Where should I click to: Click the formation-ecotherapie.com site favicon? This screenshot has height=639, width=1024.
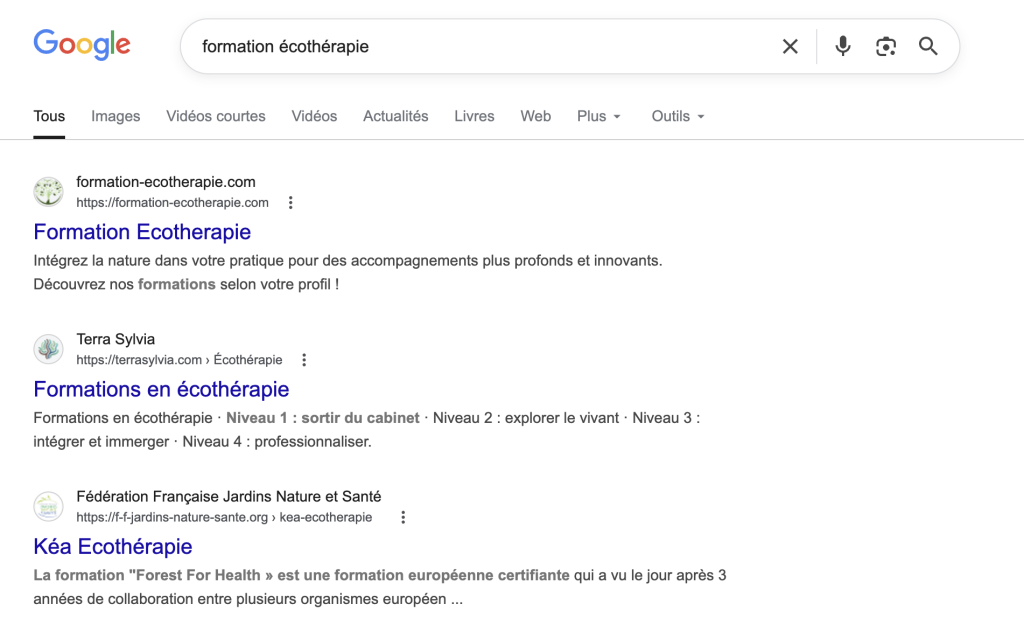(x=48, y=191)
